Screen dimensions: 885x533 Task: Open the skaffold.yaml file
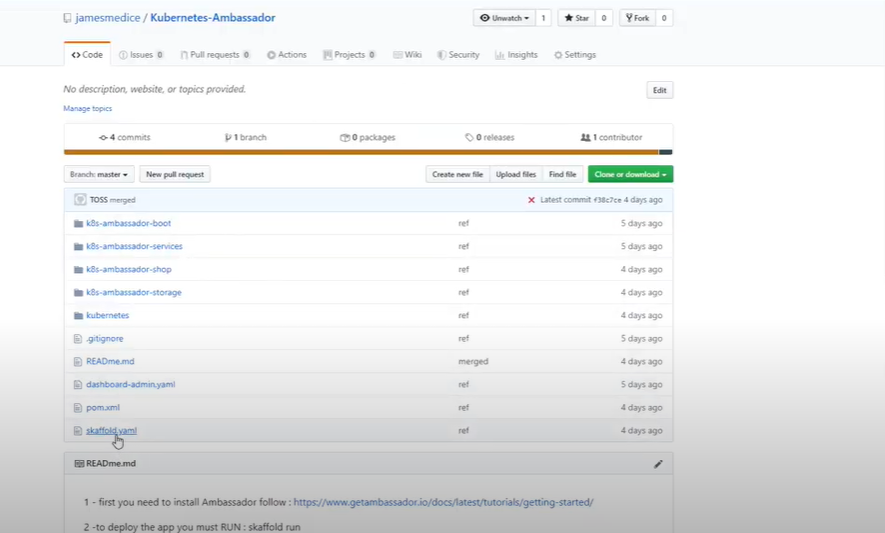[111, 431]
